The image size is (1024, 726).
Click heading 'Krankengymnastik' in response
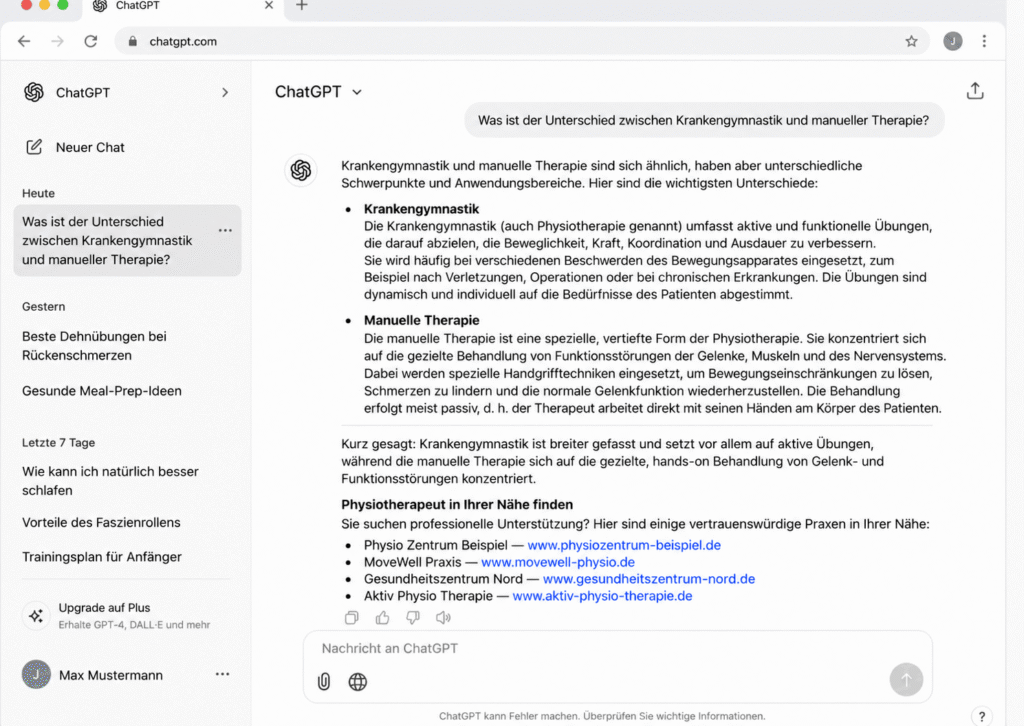(x=421, y=209)
